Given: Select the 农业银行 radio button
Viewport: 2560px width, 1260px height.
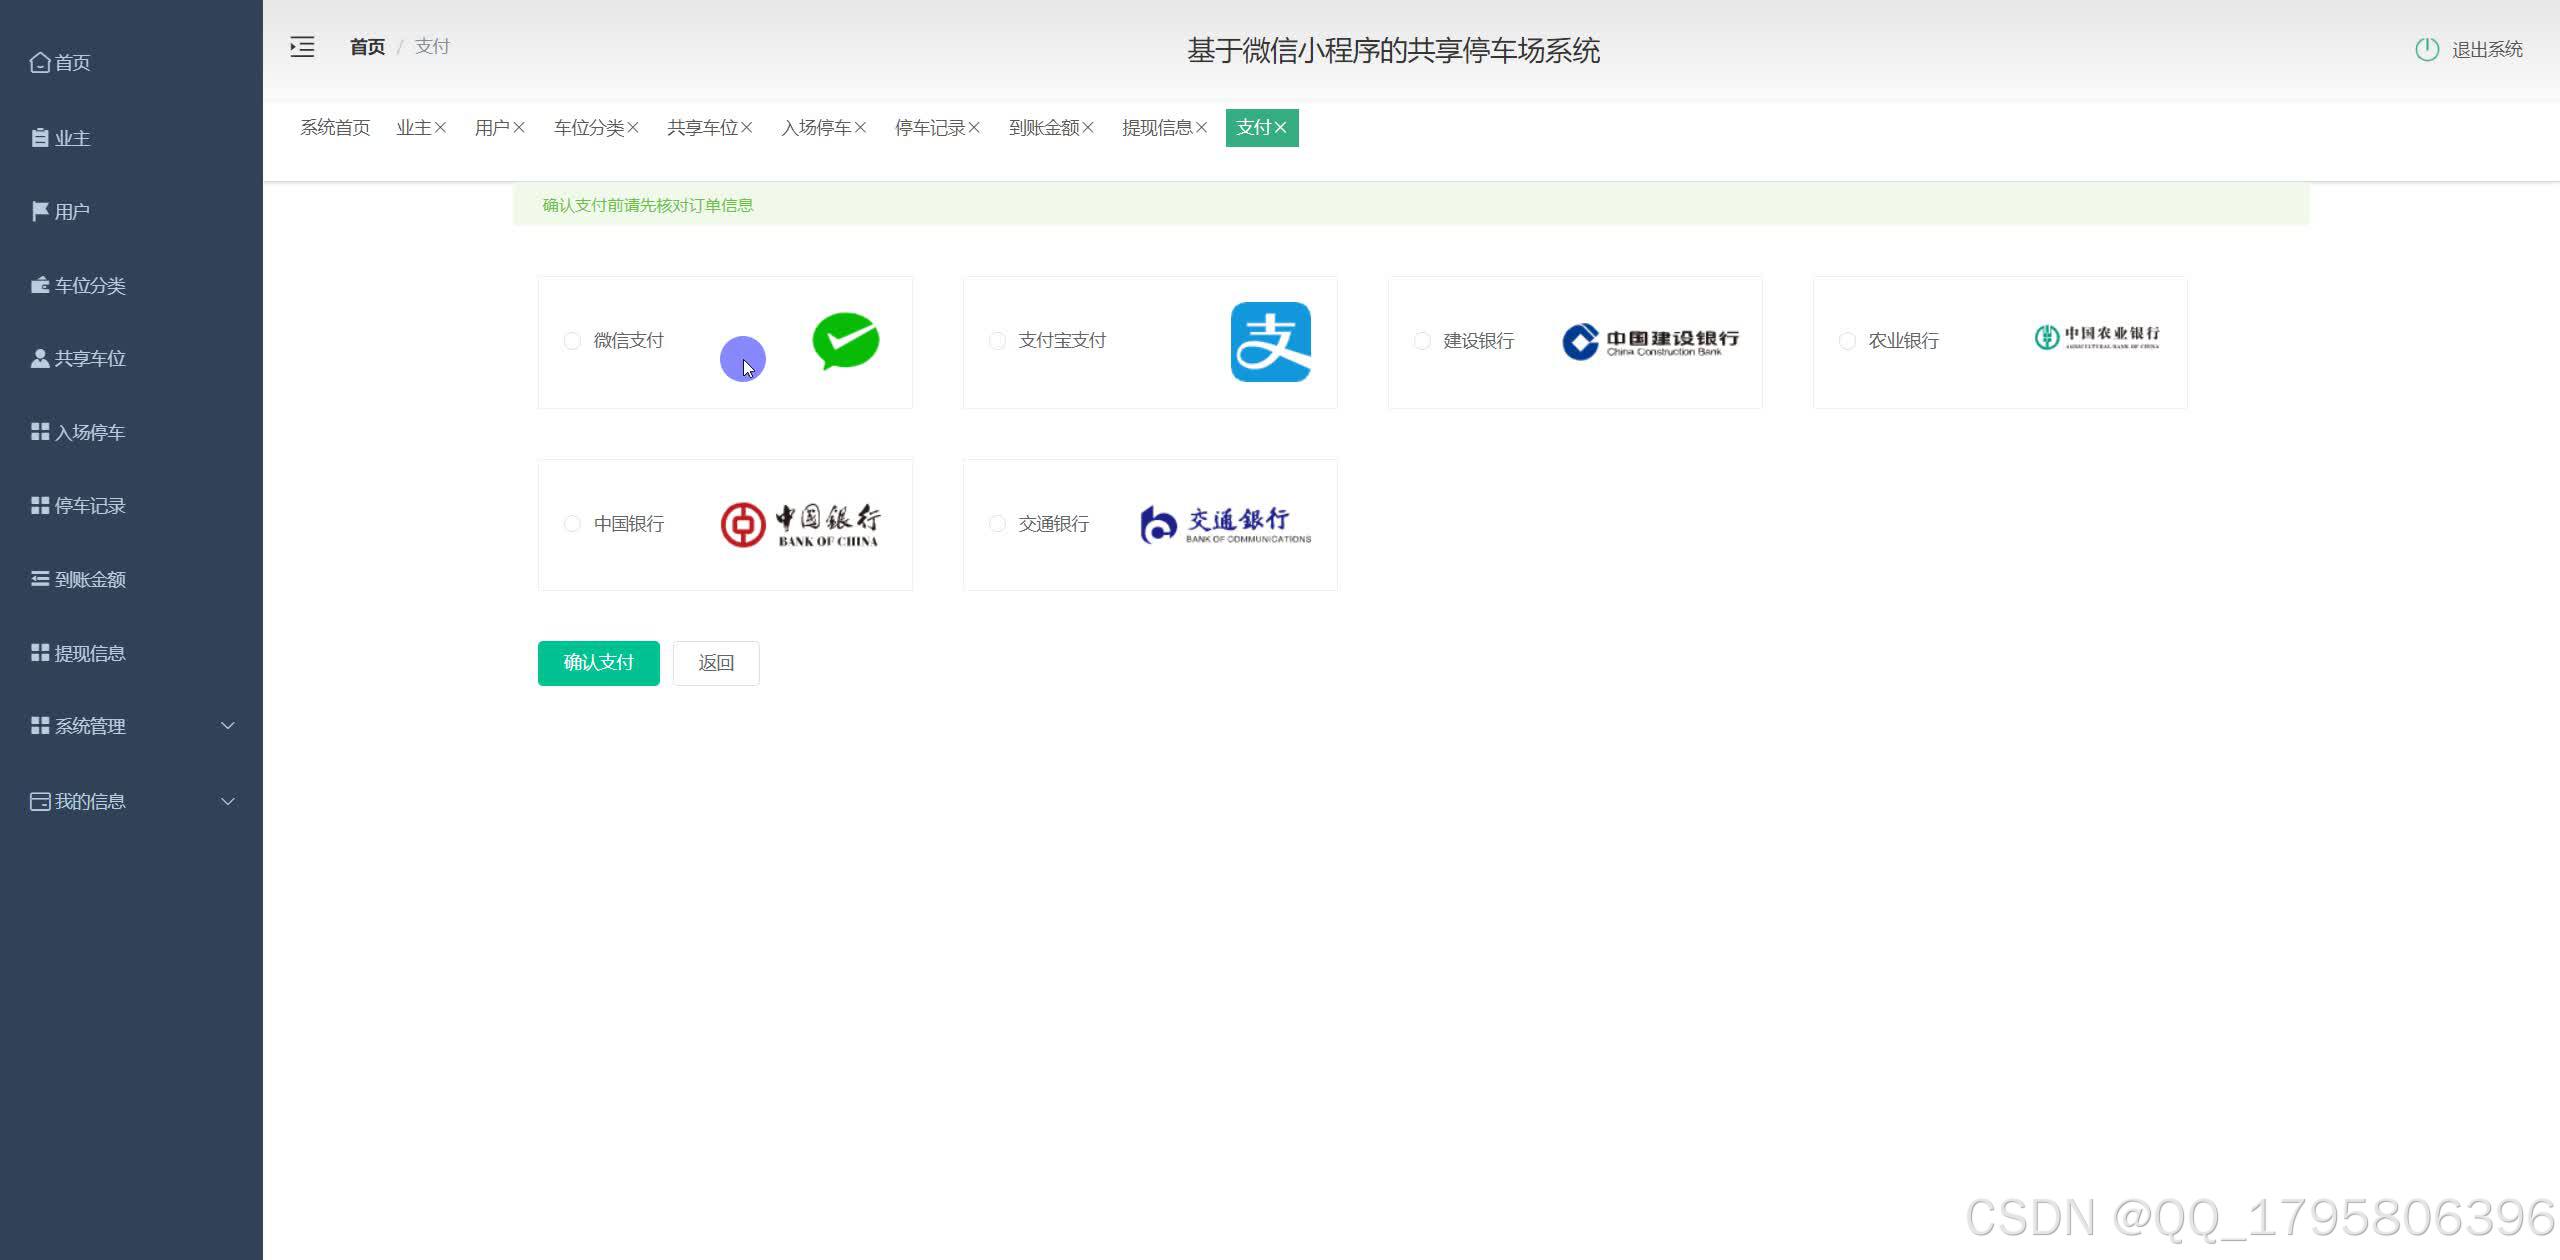Looking at the screenshot, I should pyautogui.click(x=1847, y=341).
